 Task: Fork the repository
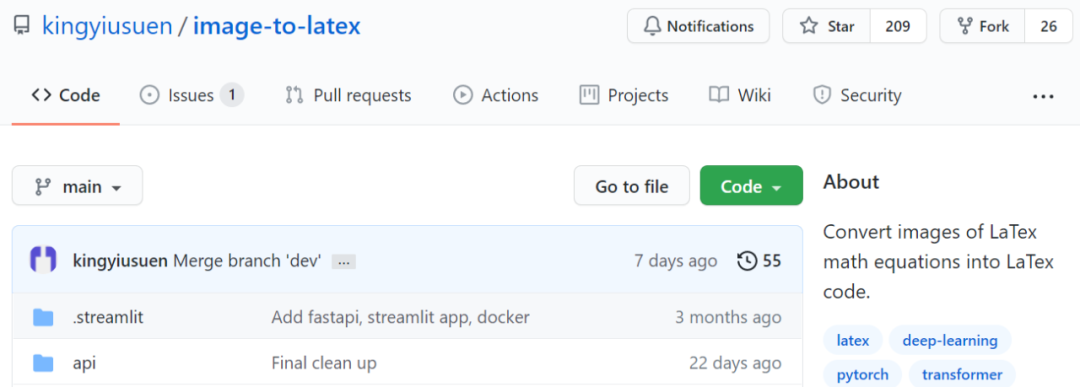983,26
